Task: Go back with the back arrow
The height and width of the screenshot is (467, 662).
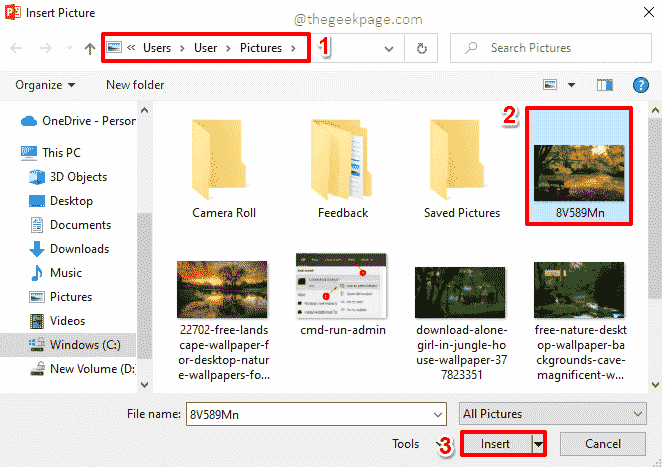Action: [16, 48]
